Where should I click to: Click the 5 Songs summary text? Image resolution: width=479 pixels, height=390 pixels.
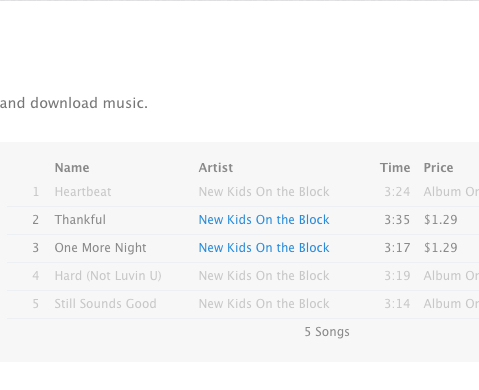(x=327, y=332)
